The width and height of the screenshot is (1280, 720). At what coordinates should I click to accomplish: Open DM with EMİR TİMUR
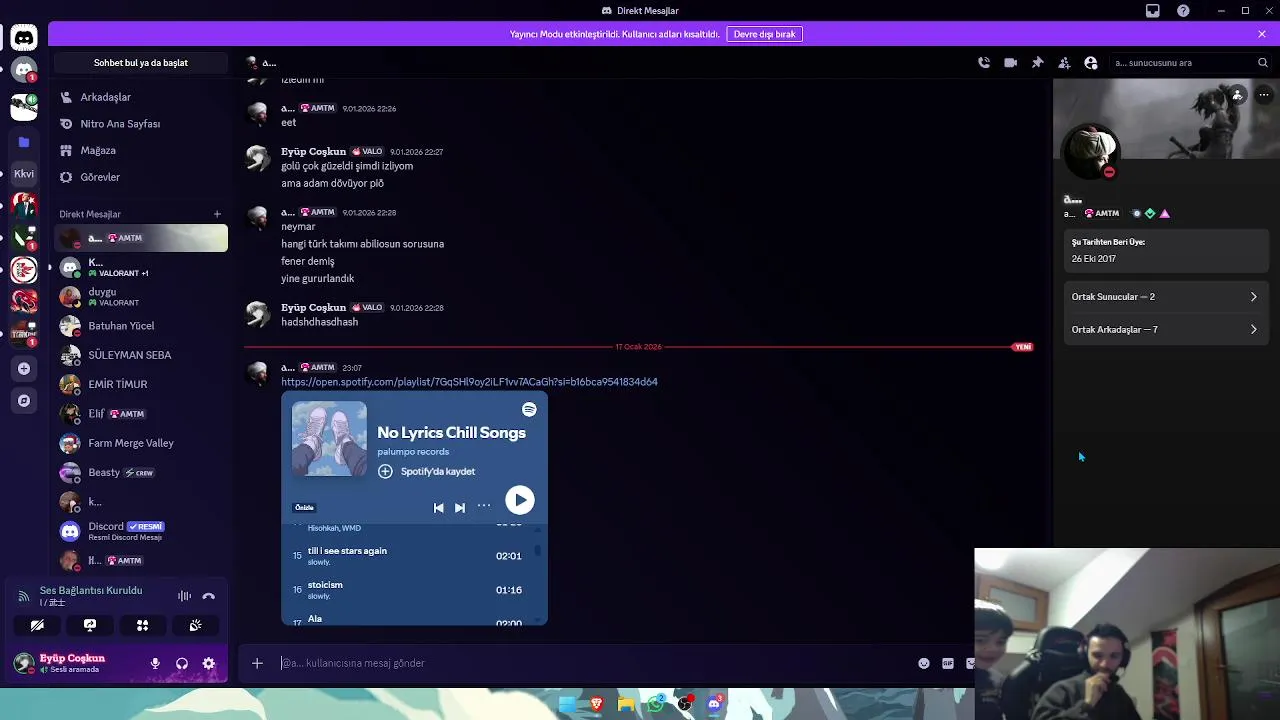point(141,384)
